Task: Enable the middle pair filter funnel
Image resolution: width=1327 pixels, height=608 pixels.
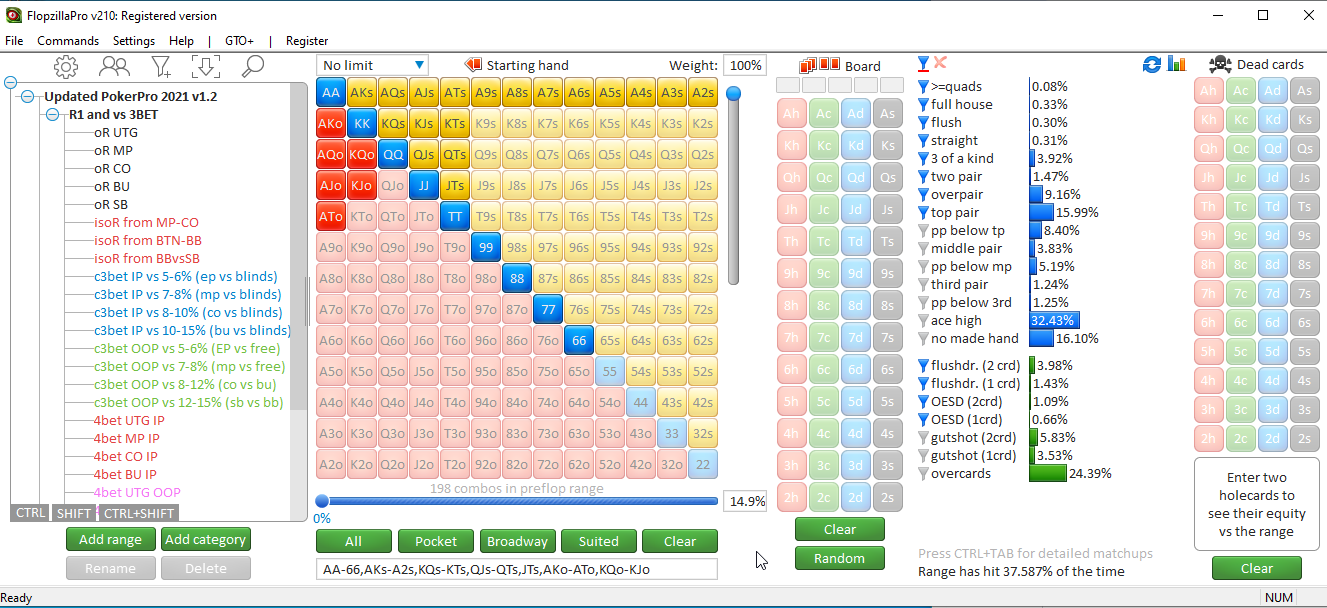Action: 923,248
